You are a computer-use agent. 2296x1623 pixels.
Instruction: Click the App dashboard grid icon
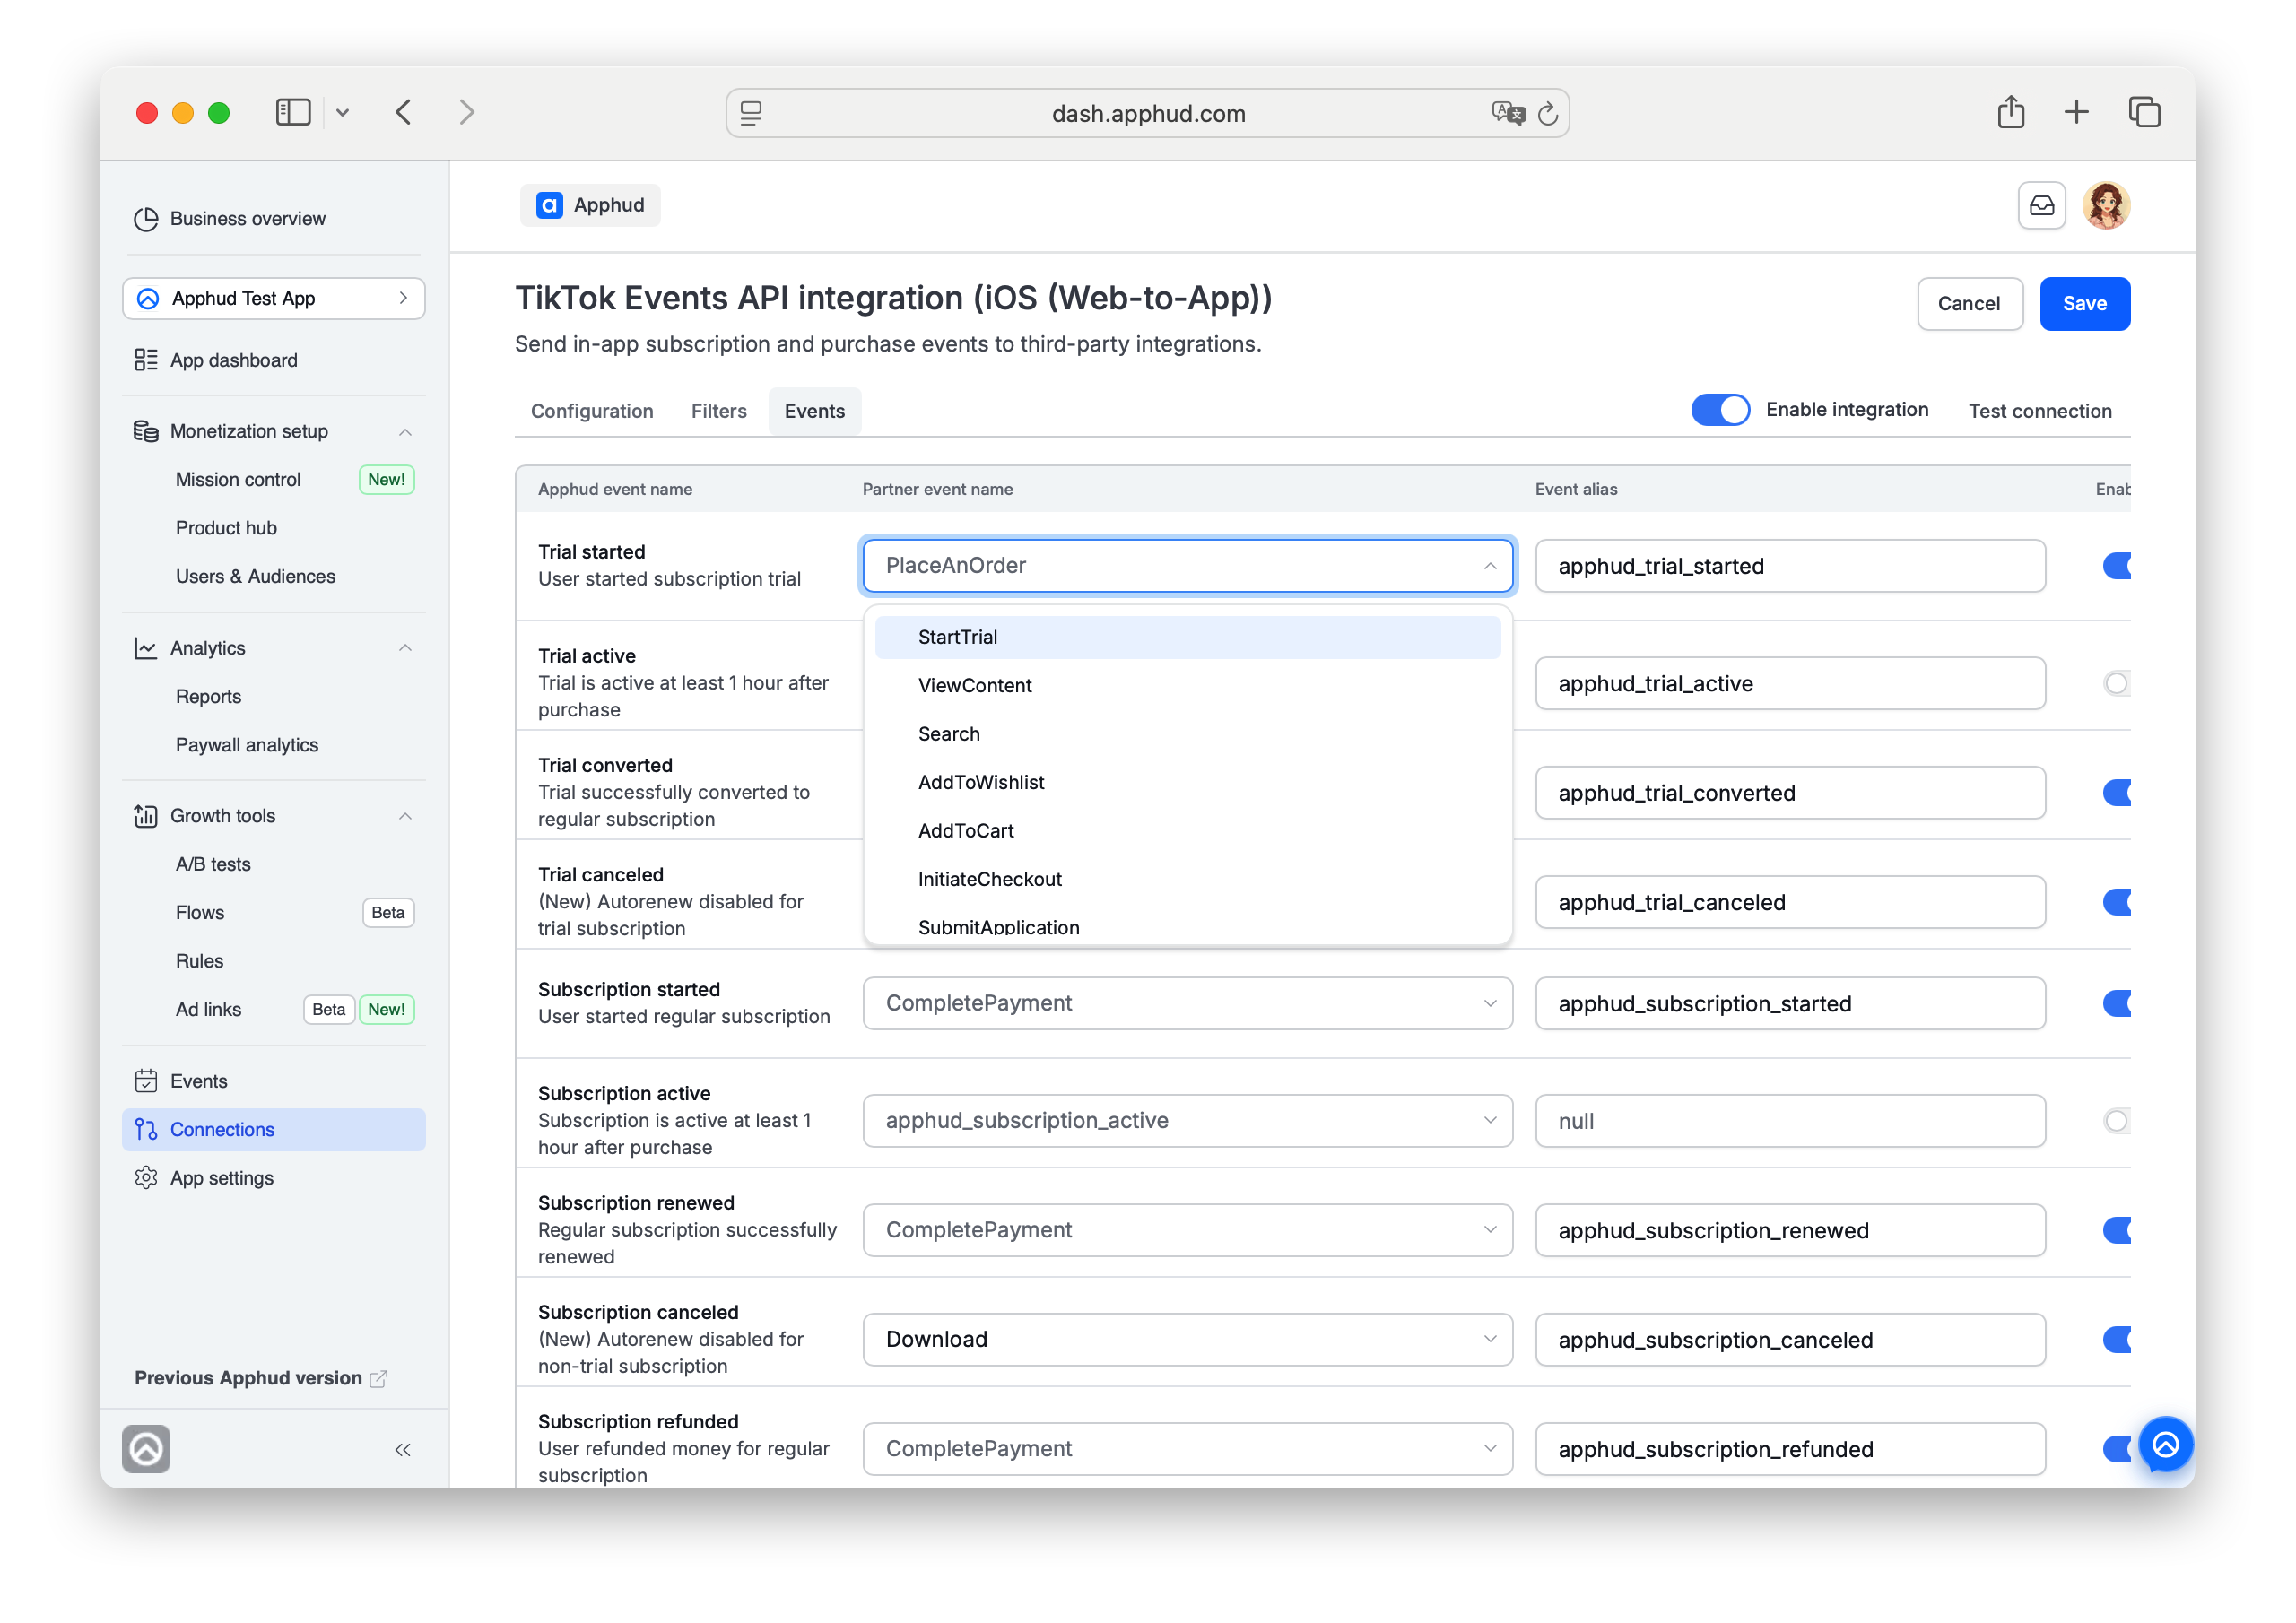pos(146,360)
